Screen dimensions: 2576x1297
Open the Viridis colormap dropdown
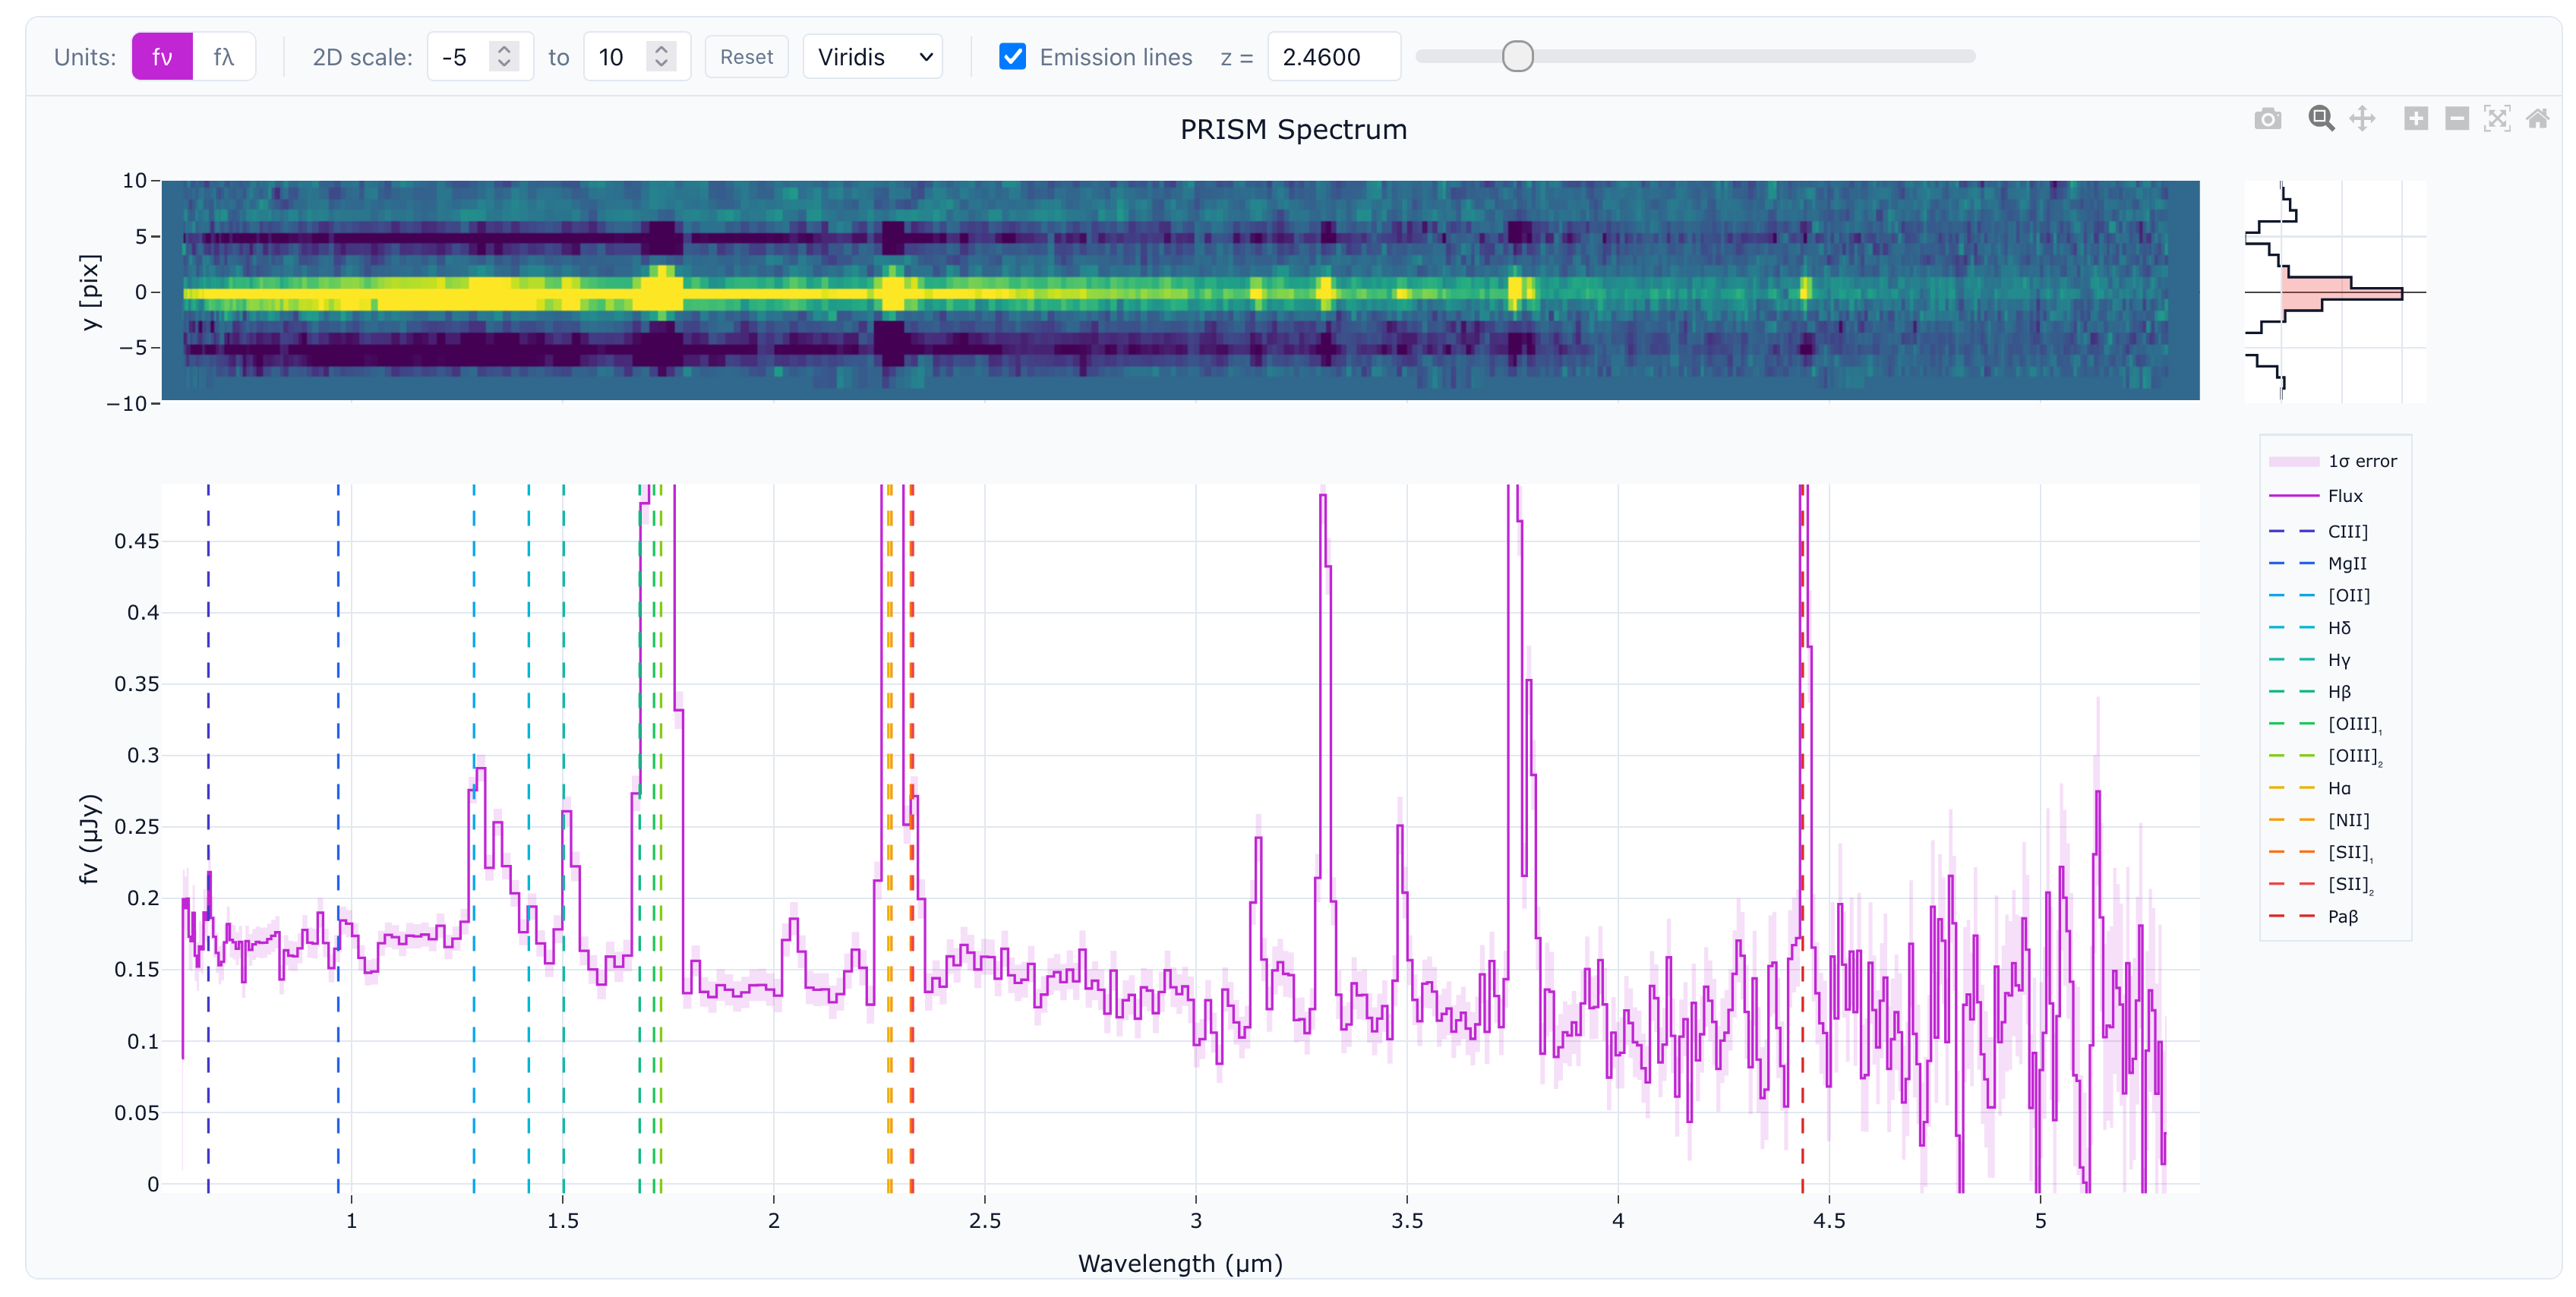(871, 56)
